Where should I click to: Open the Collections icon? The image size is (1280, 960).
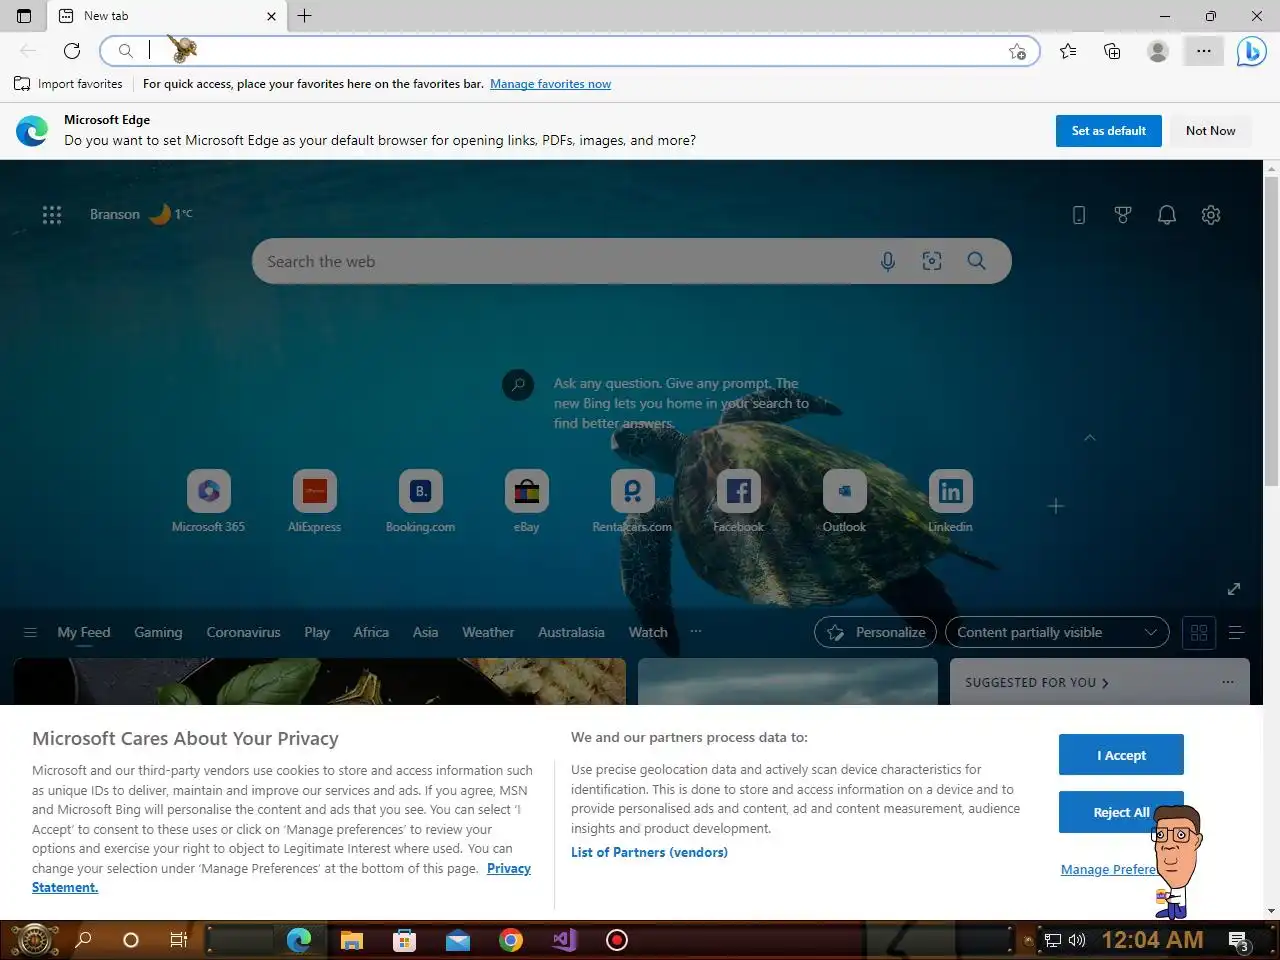tap(1112, 51)
